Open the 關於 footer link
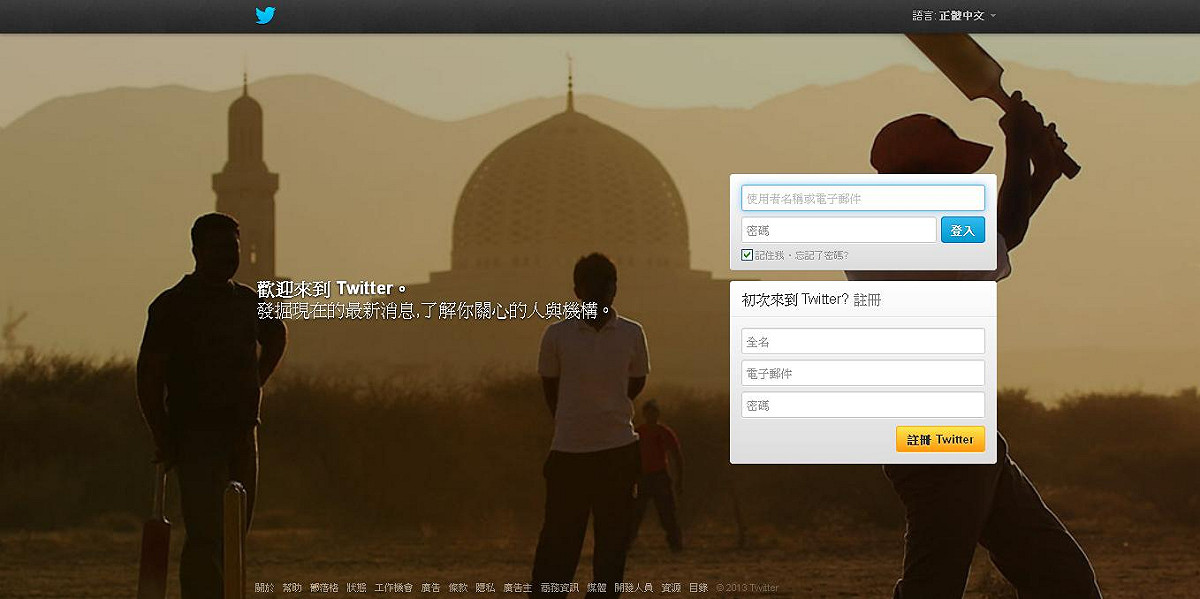 (264, 587)
